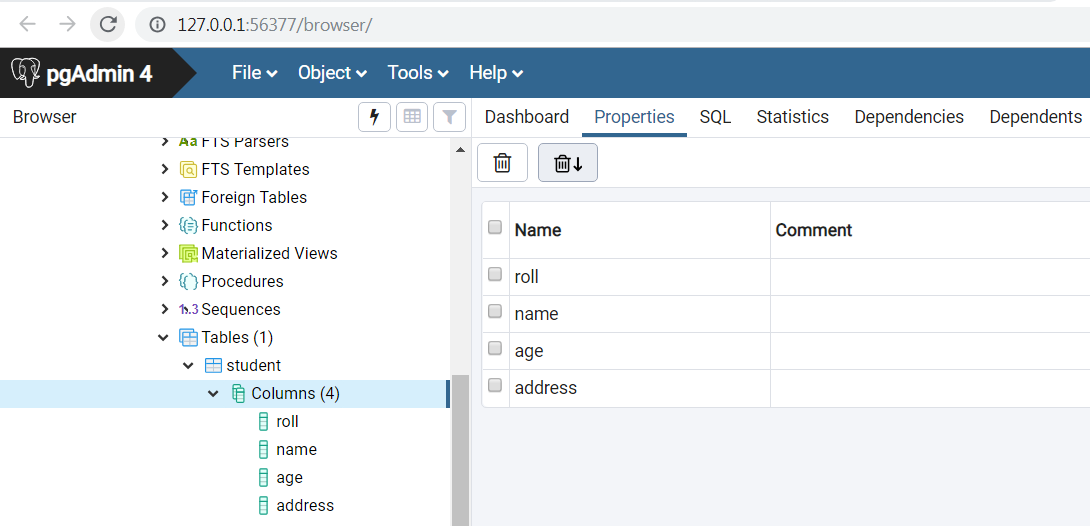This screenshot has height=526, width=1090.
Task: Check the box for roll row
Action: point(495,274)
